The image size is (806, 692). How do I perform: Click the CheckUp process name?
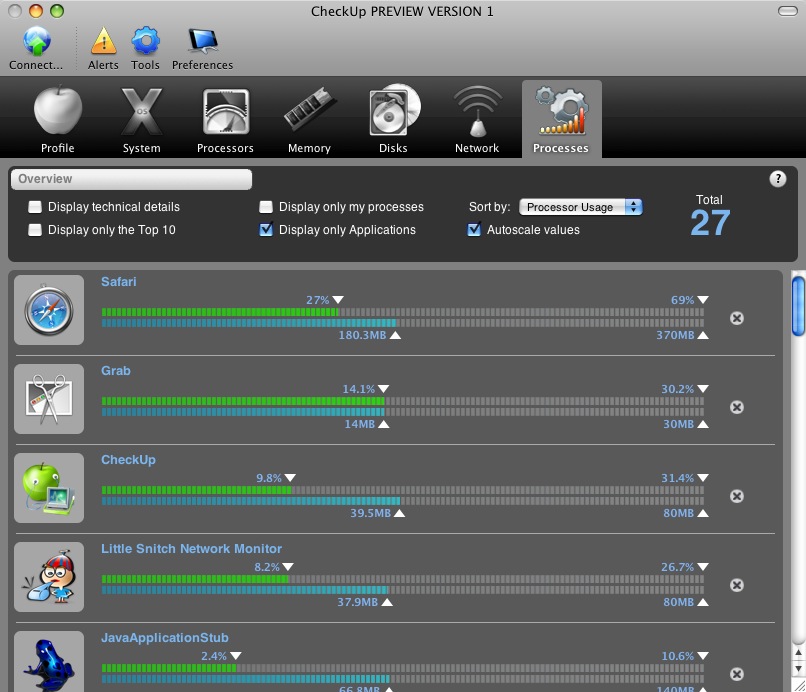pyautogui.click(x=128, y=460)
